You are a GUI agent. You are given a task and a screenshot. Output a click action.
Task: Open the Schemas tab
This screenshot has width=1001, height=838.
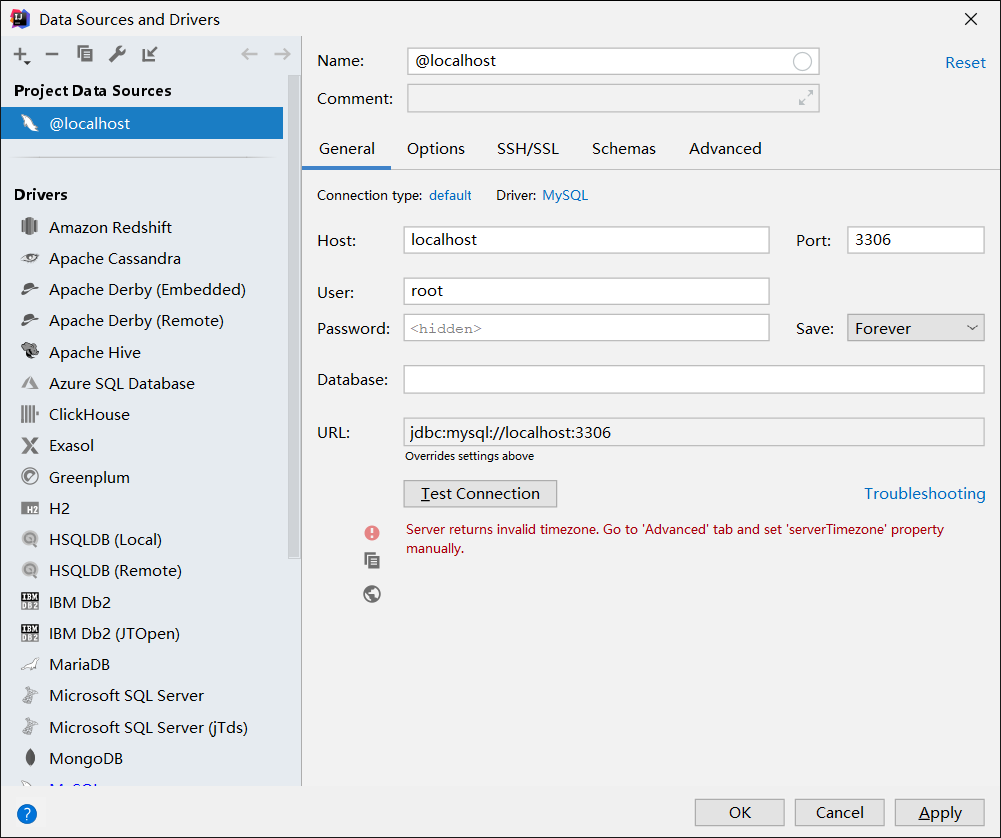click(624, 149)
